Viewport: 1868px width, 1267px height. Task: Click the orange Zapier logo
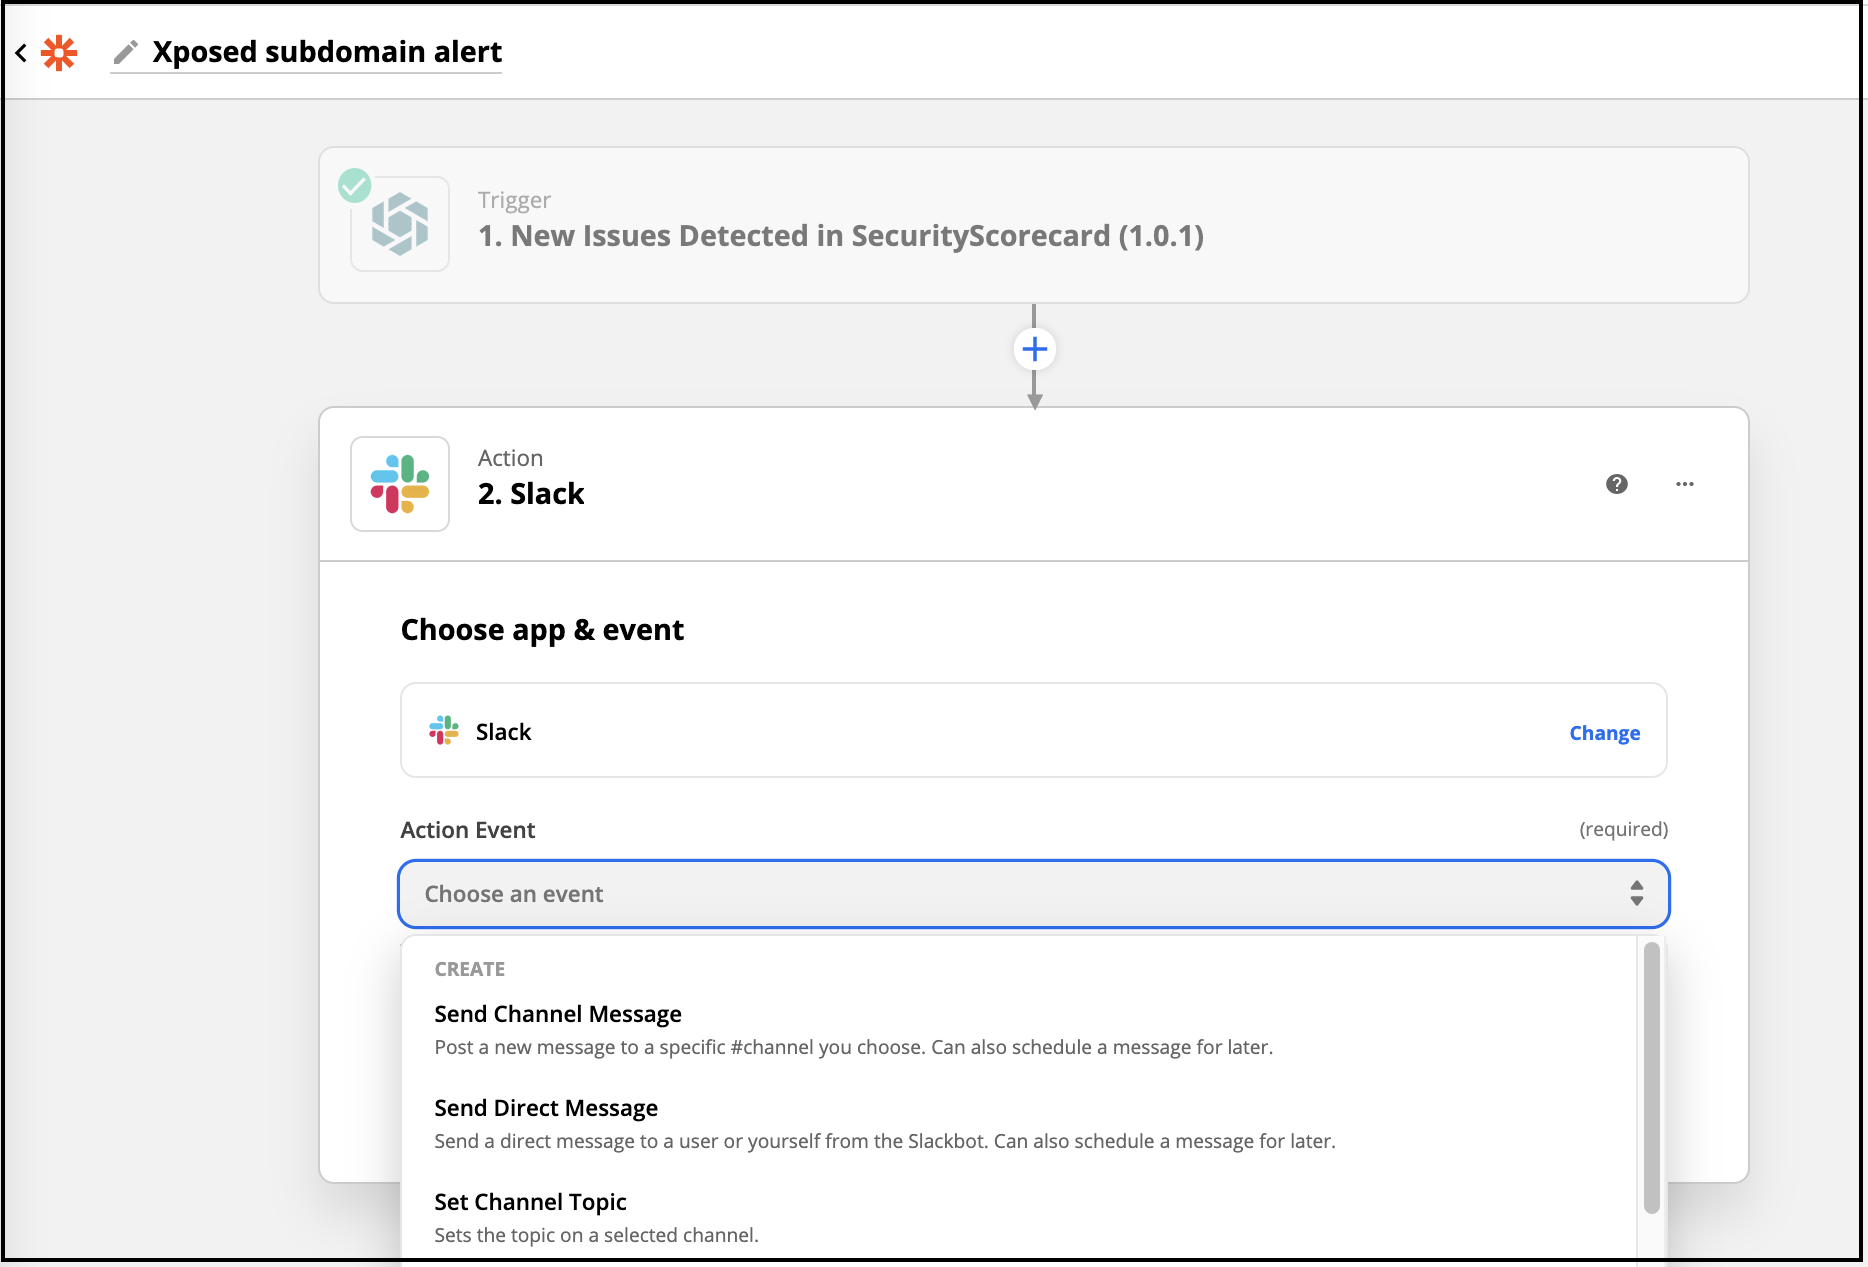tap(59, 52)
